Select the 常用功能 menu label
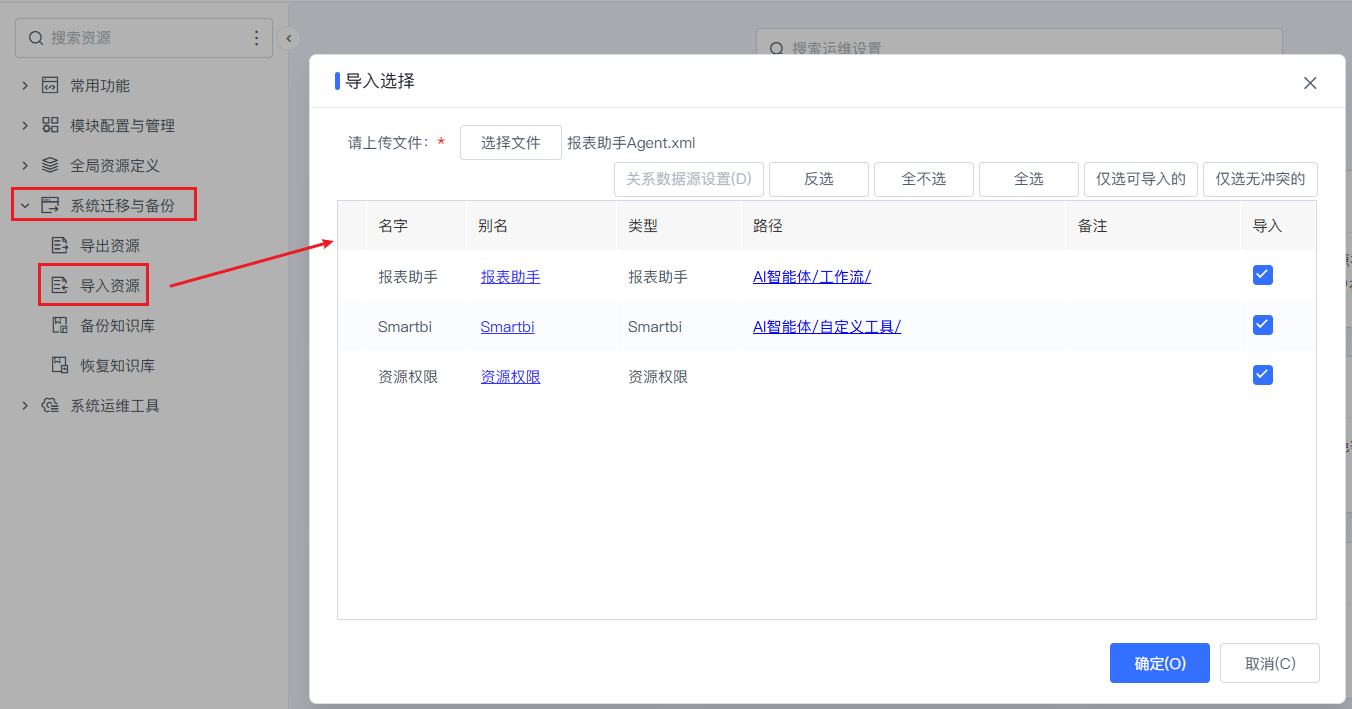This screenshot has width=1352, height=709. coord(100,86)
